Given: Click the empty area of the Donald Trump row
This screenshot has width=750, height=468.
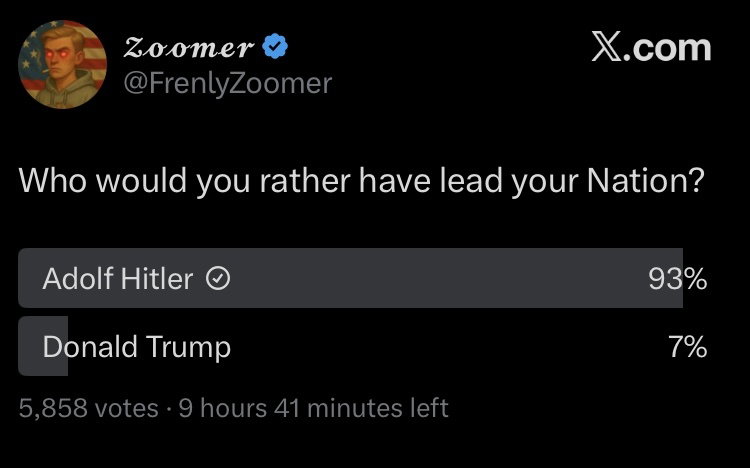Looking at the screenshot, I should click(450, 346).
